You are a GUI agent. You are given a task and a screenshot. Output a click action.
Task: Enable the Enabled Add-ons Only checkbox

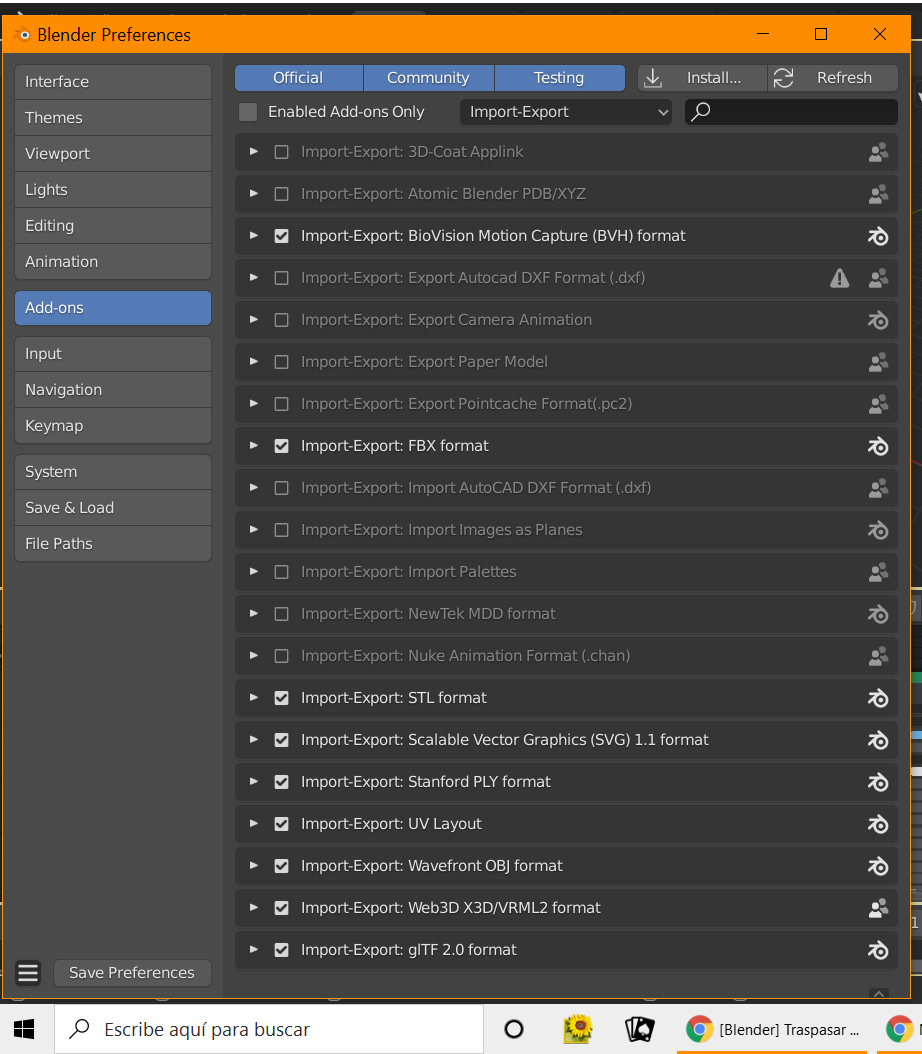(248, 112)
